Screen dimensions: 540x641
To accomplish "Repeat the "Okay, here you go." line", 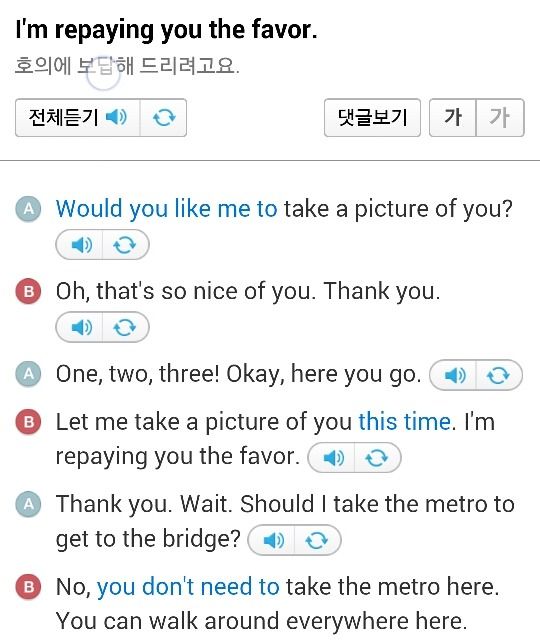I will click(x=499, y=375).
